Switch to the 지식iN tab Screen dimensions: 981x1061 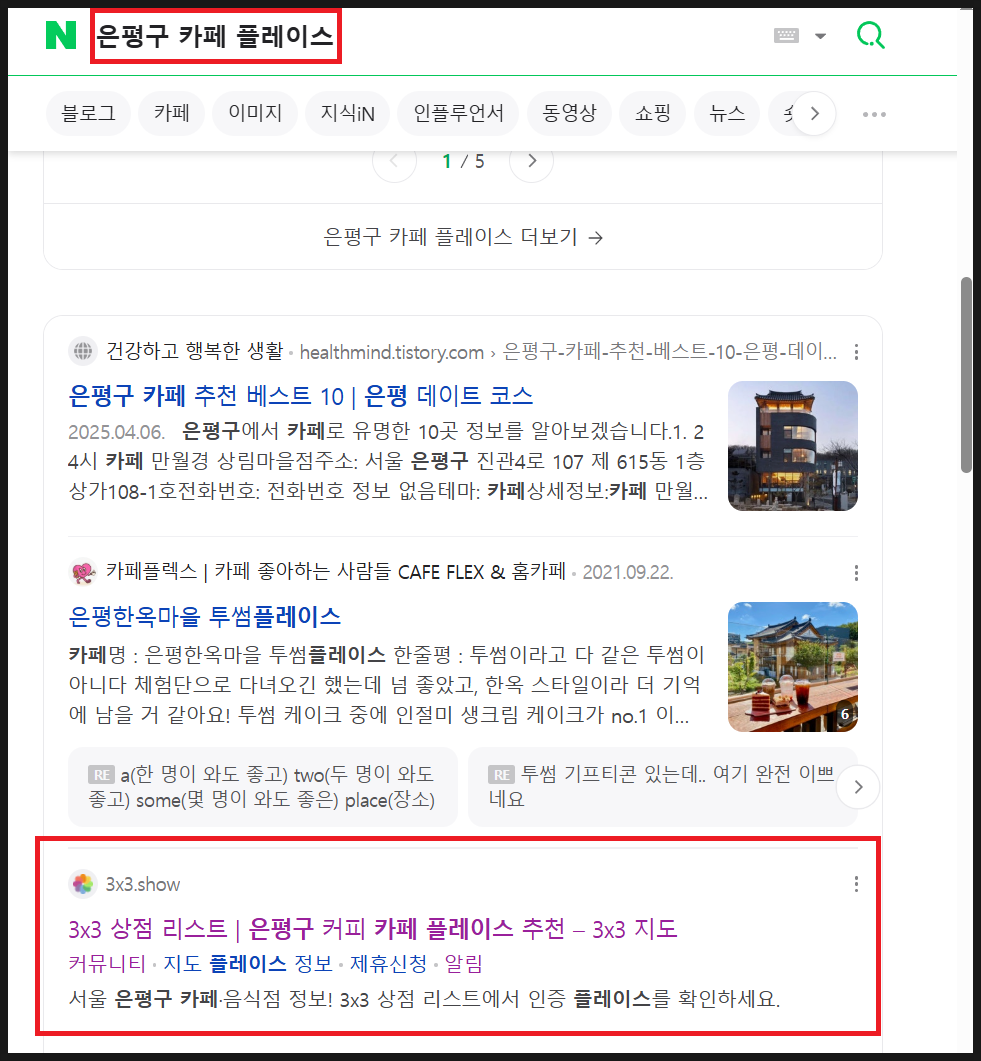pos(347,114)
